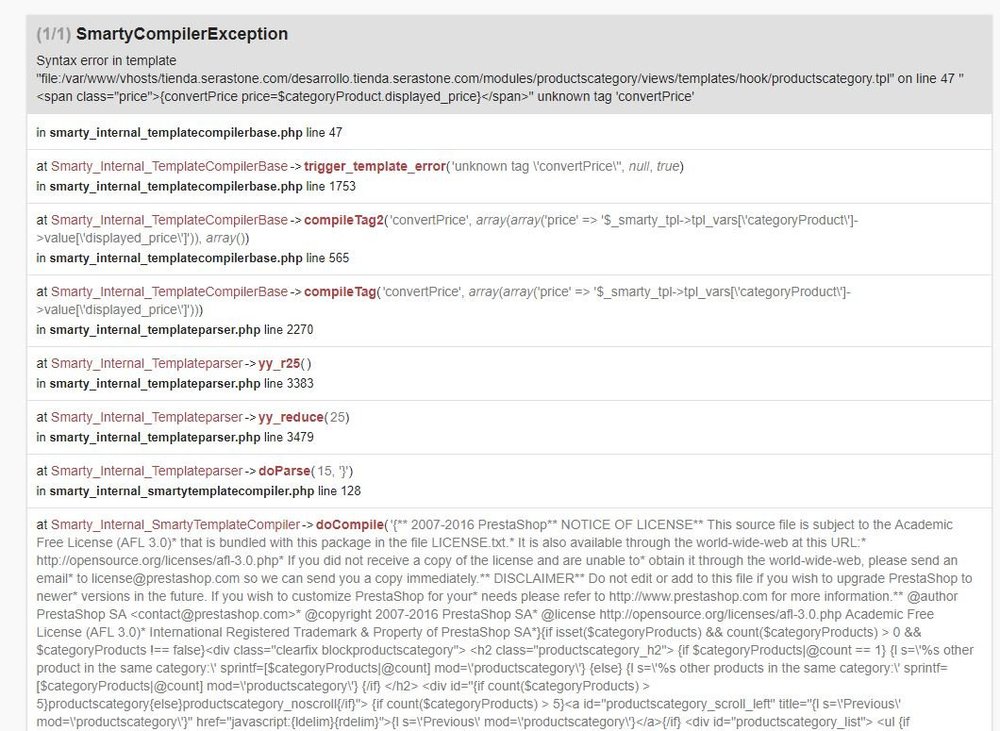Click Smarty_Internal_TemplateCompilerBase before compileTag2

coord(169,220)
